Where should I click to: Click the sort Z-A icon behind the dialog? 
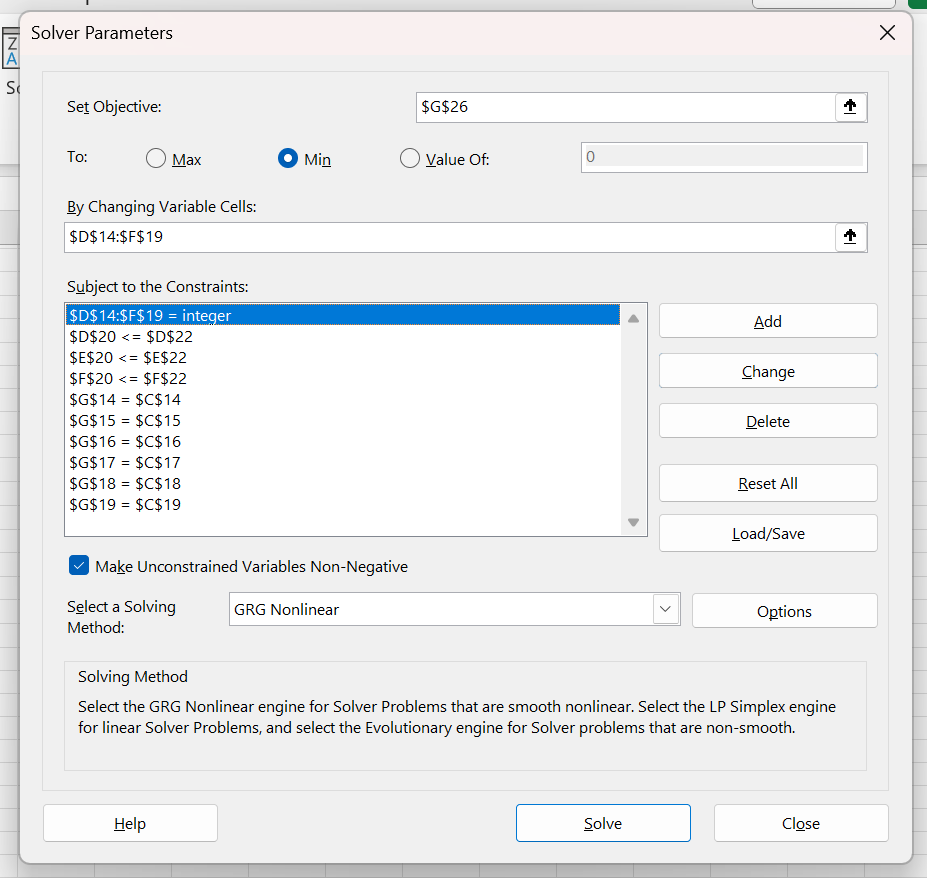(11, 50)
